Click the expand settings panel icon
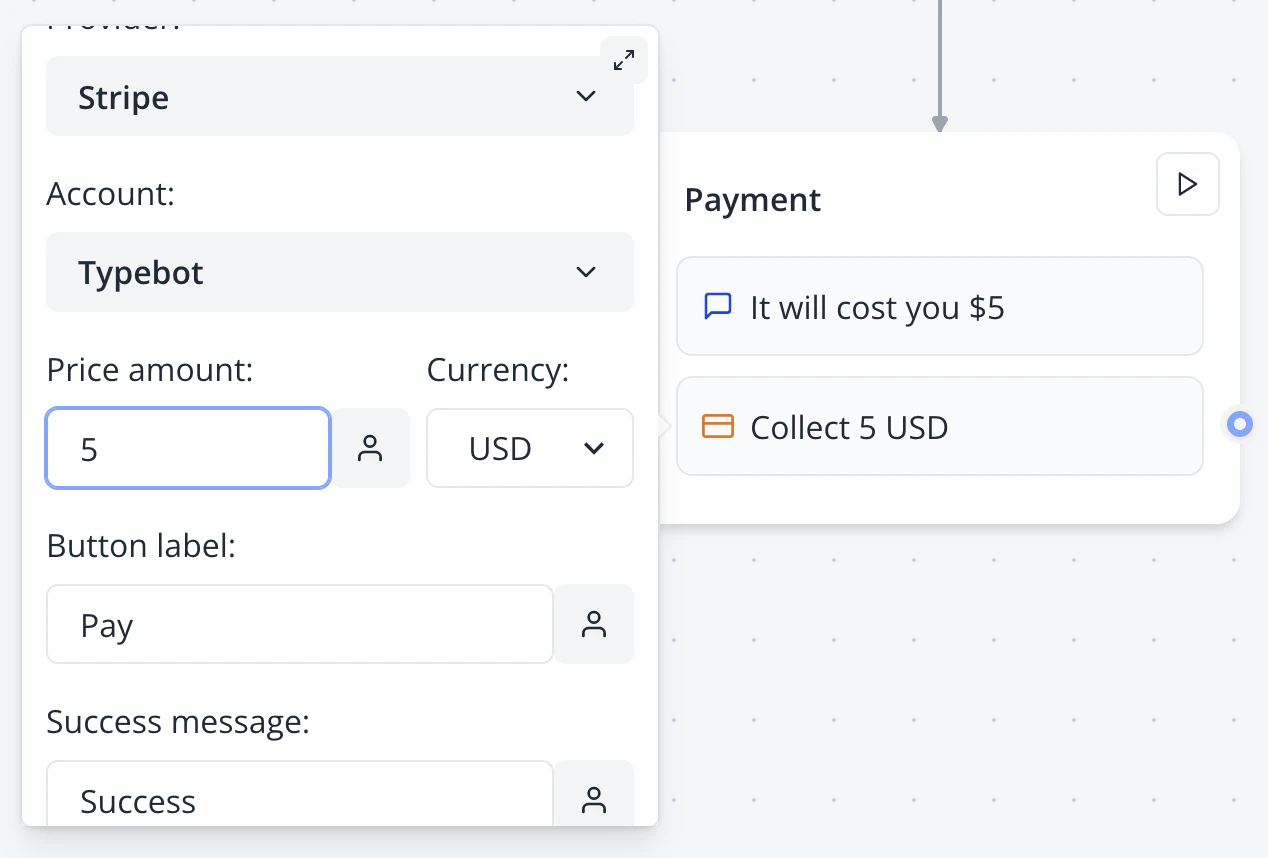The height and width of the screenshot is (858, 1268). click(624, 60)
